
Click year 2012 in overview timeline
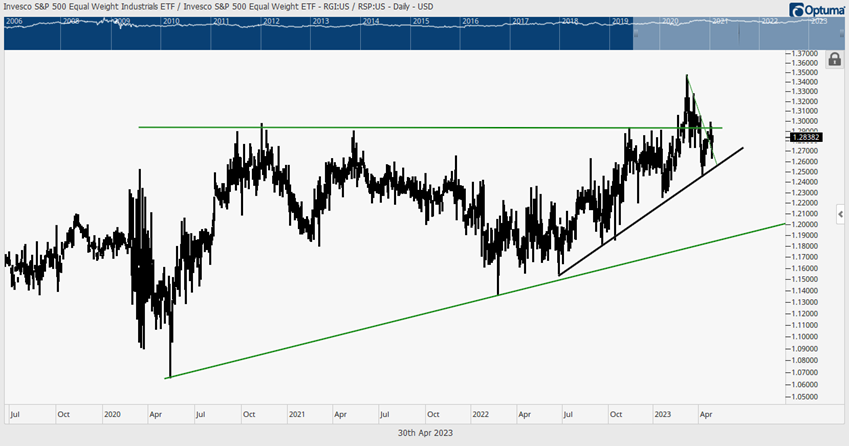(x=271, y=21)
